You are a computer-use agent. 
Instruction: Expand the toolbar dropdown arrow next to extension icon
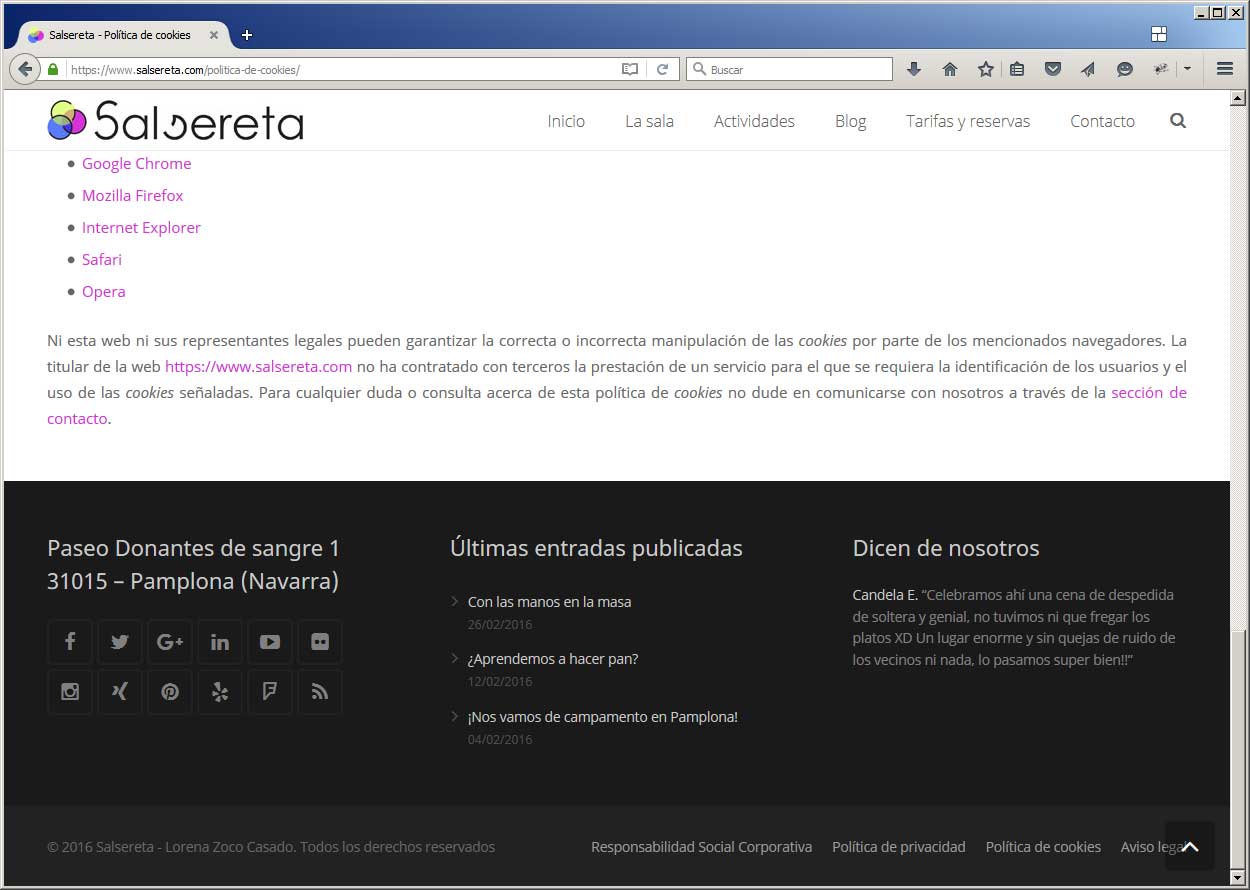coord(1187,69)
